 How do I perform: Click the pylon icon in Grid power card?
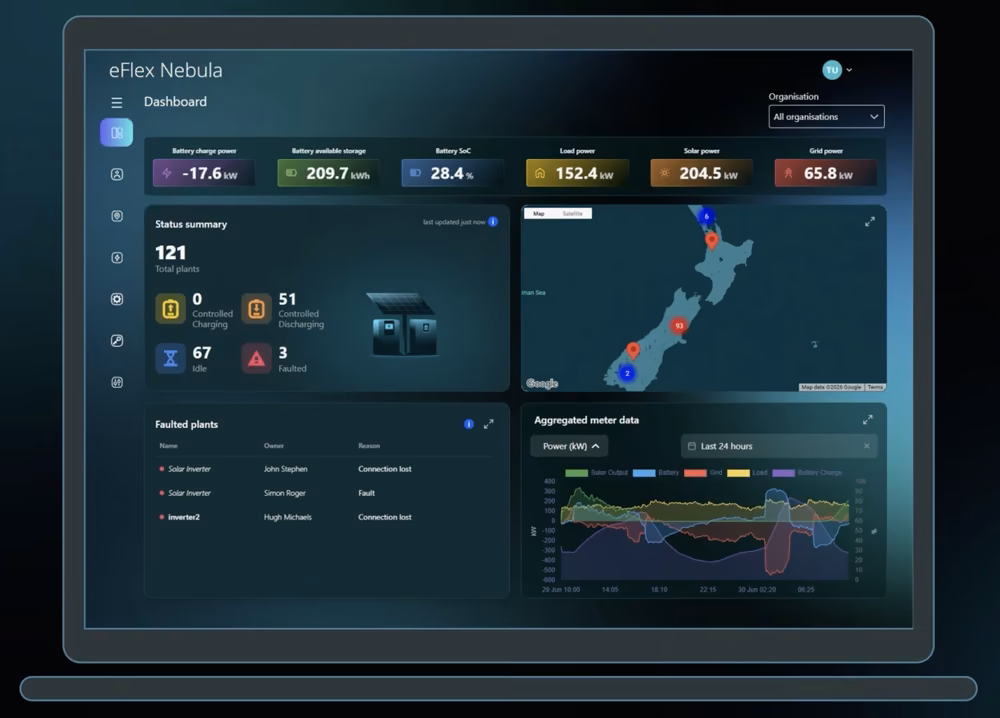click(788, 173)
